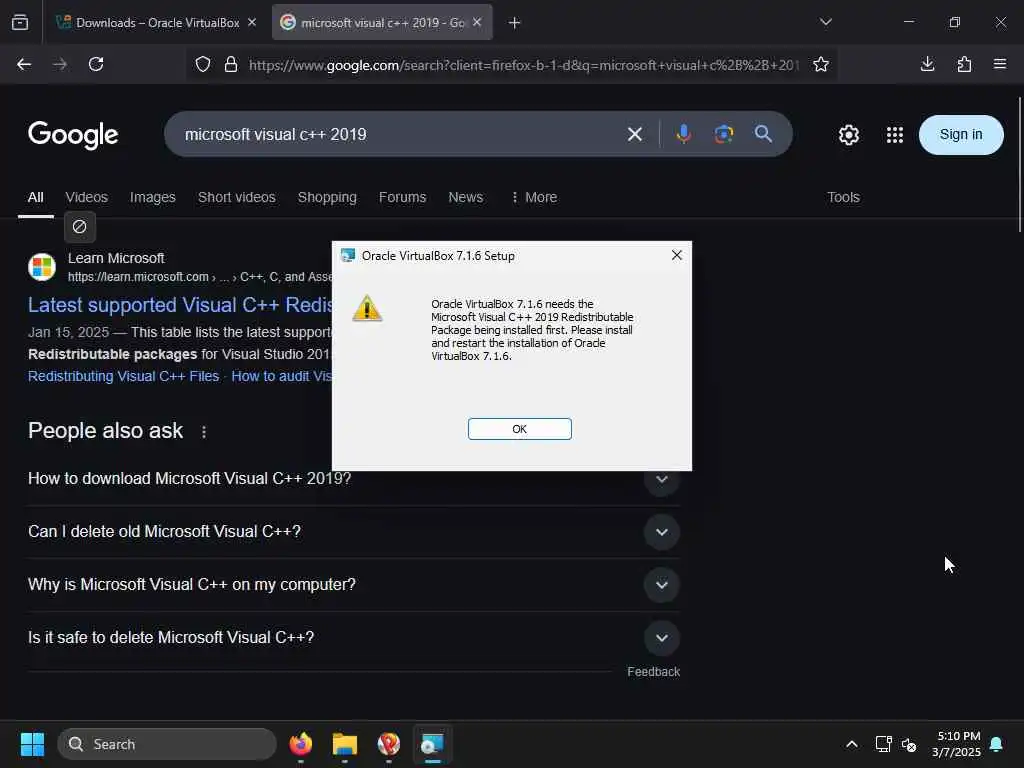The image size is (1024, 768).
Task: Select the VirtualBox installer taskbar icon
Action: (x=432, y=744)
